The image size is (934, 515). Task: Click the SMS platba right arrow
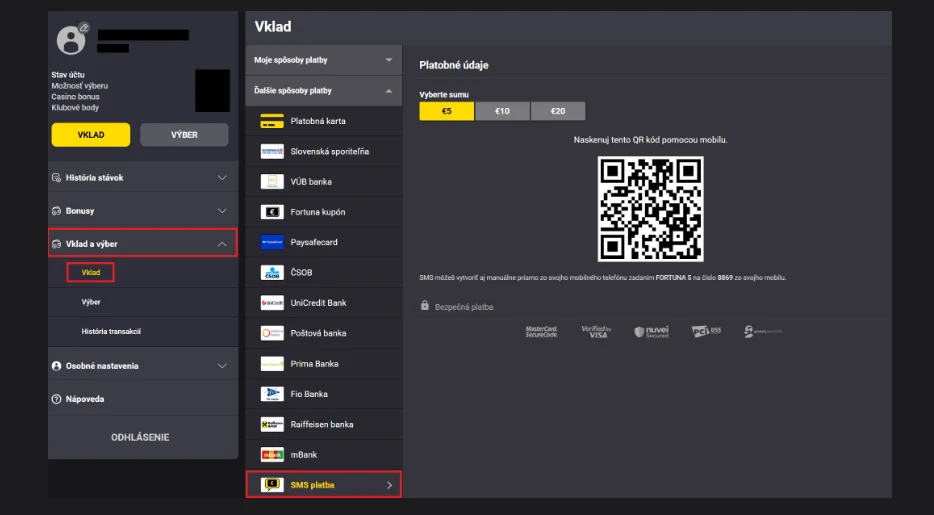click(x=390, y=485)
